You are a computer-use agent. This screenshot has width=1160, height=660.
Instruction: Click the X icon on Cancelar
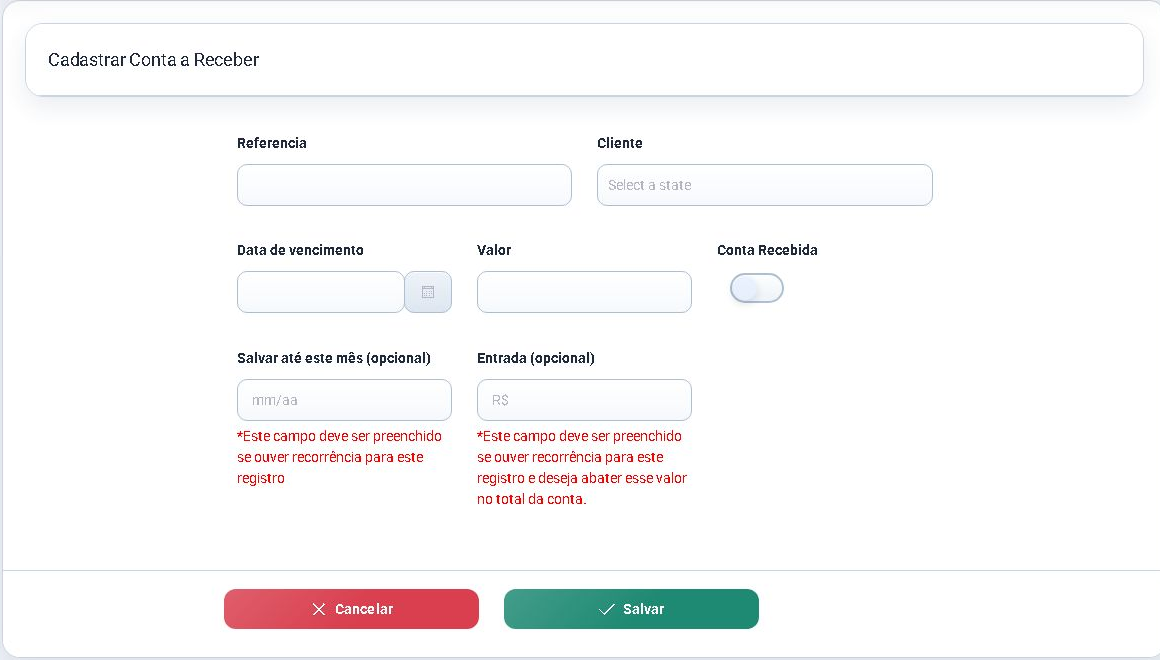tap(319, 609)
